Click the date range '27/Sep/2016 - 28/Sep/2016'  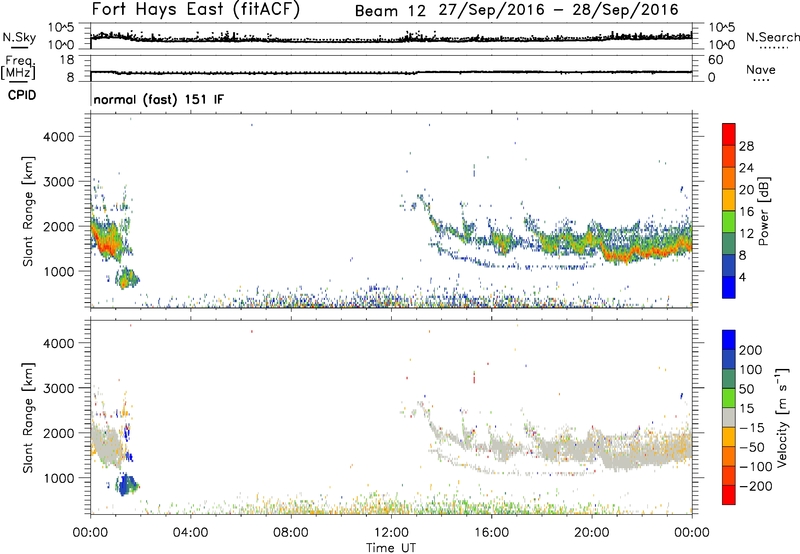(x=559, y=10)
